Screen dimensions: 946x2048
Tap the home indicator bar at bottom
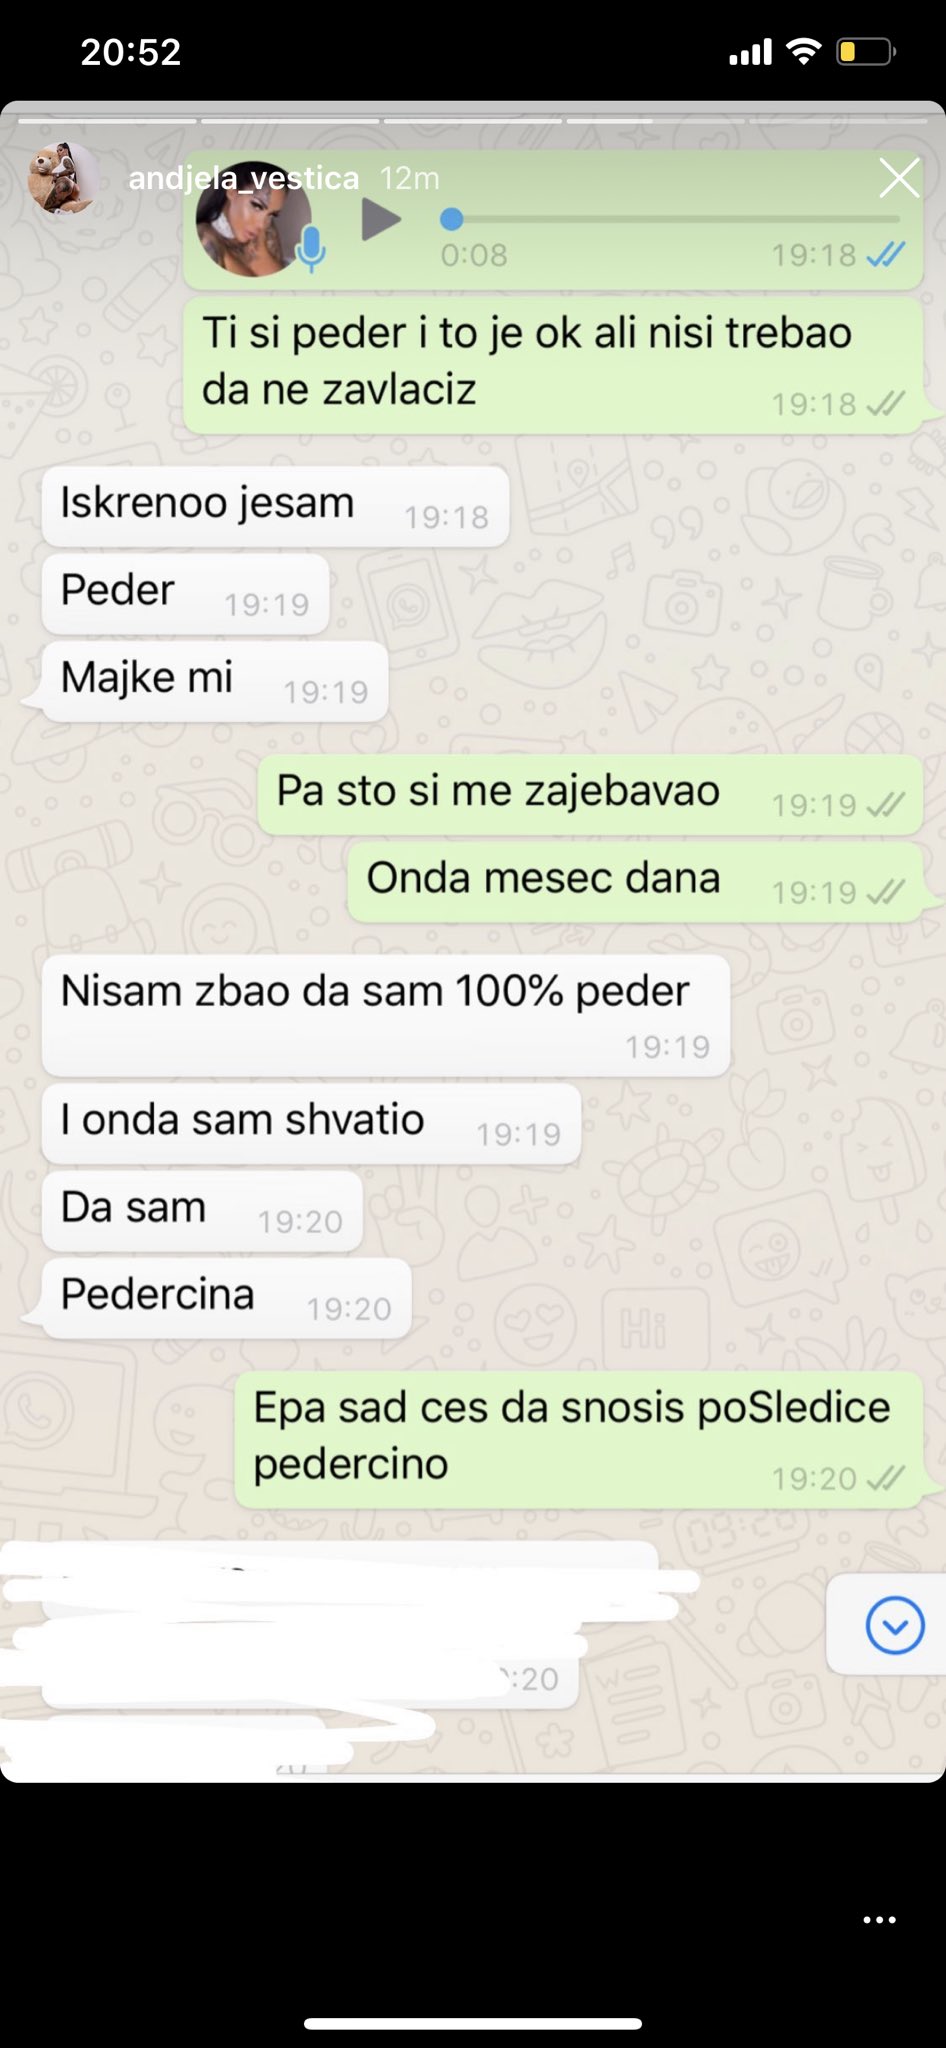(473, 2023)
